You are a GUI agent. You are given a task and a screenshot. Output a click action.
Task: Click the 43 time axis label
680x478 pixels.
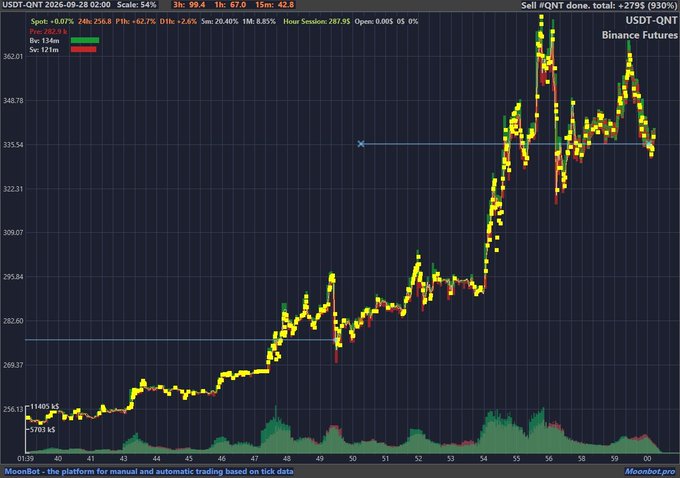124,459
